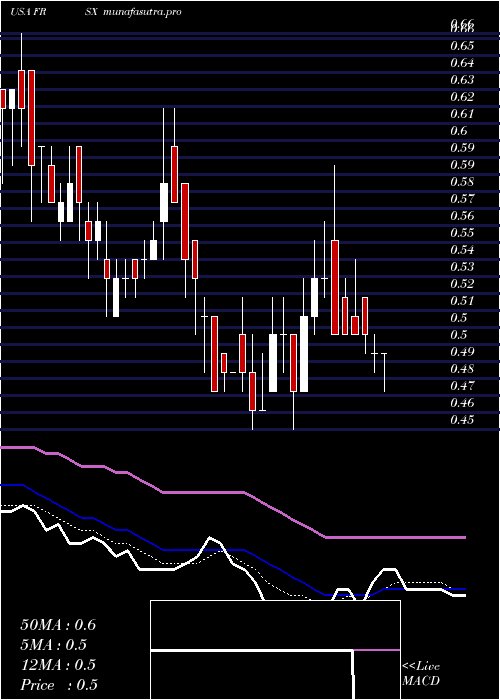The width and height of the screenshot is (500, 700).
Task: Select the 0.55 price axis label
Action: click(x=461, y=233)
